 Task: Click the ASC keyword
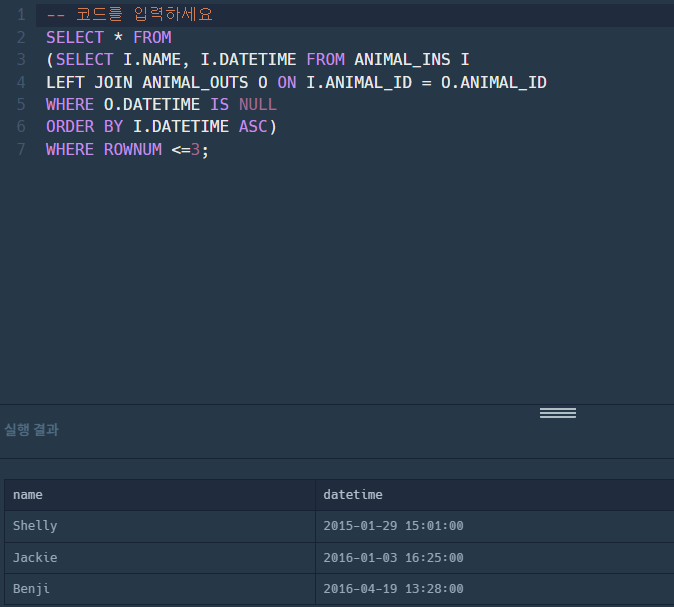[x=253, y=126]
